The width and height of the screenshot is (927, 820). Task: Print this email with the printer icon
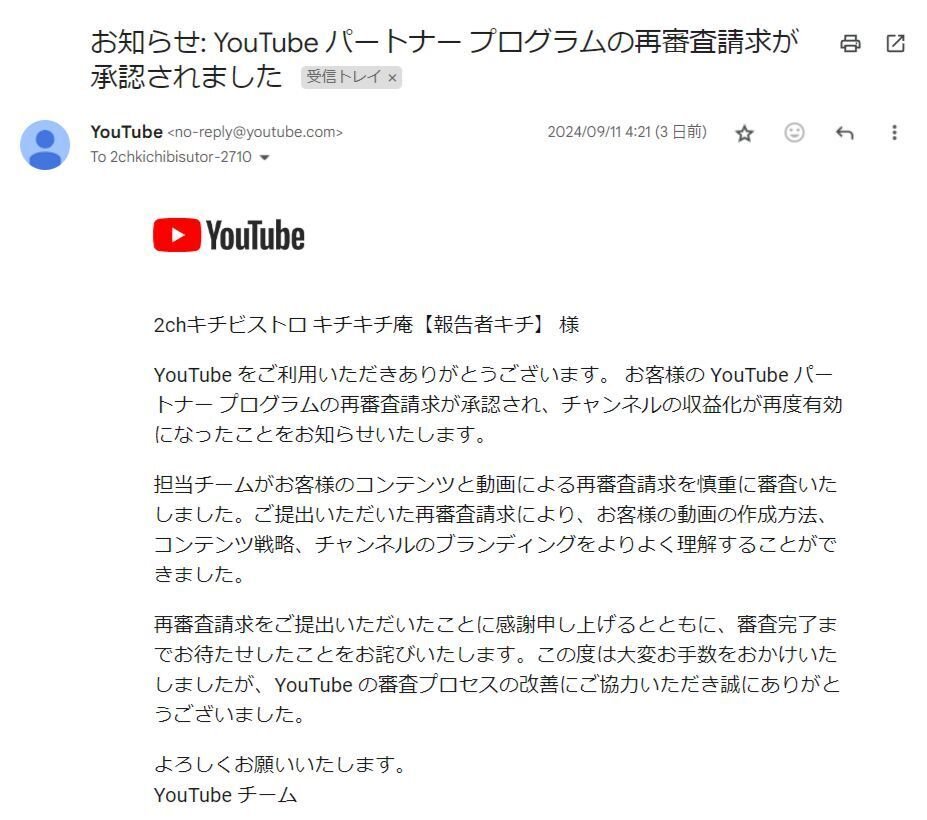pyautogui.click(x=850, y=43)
